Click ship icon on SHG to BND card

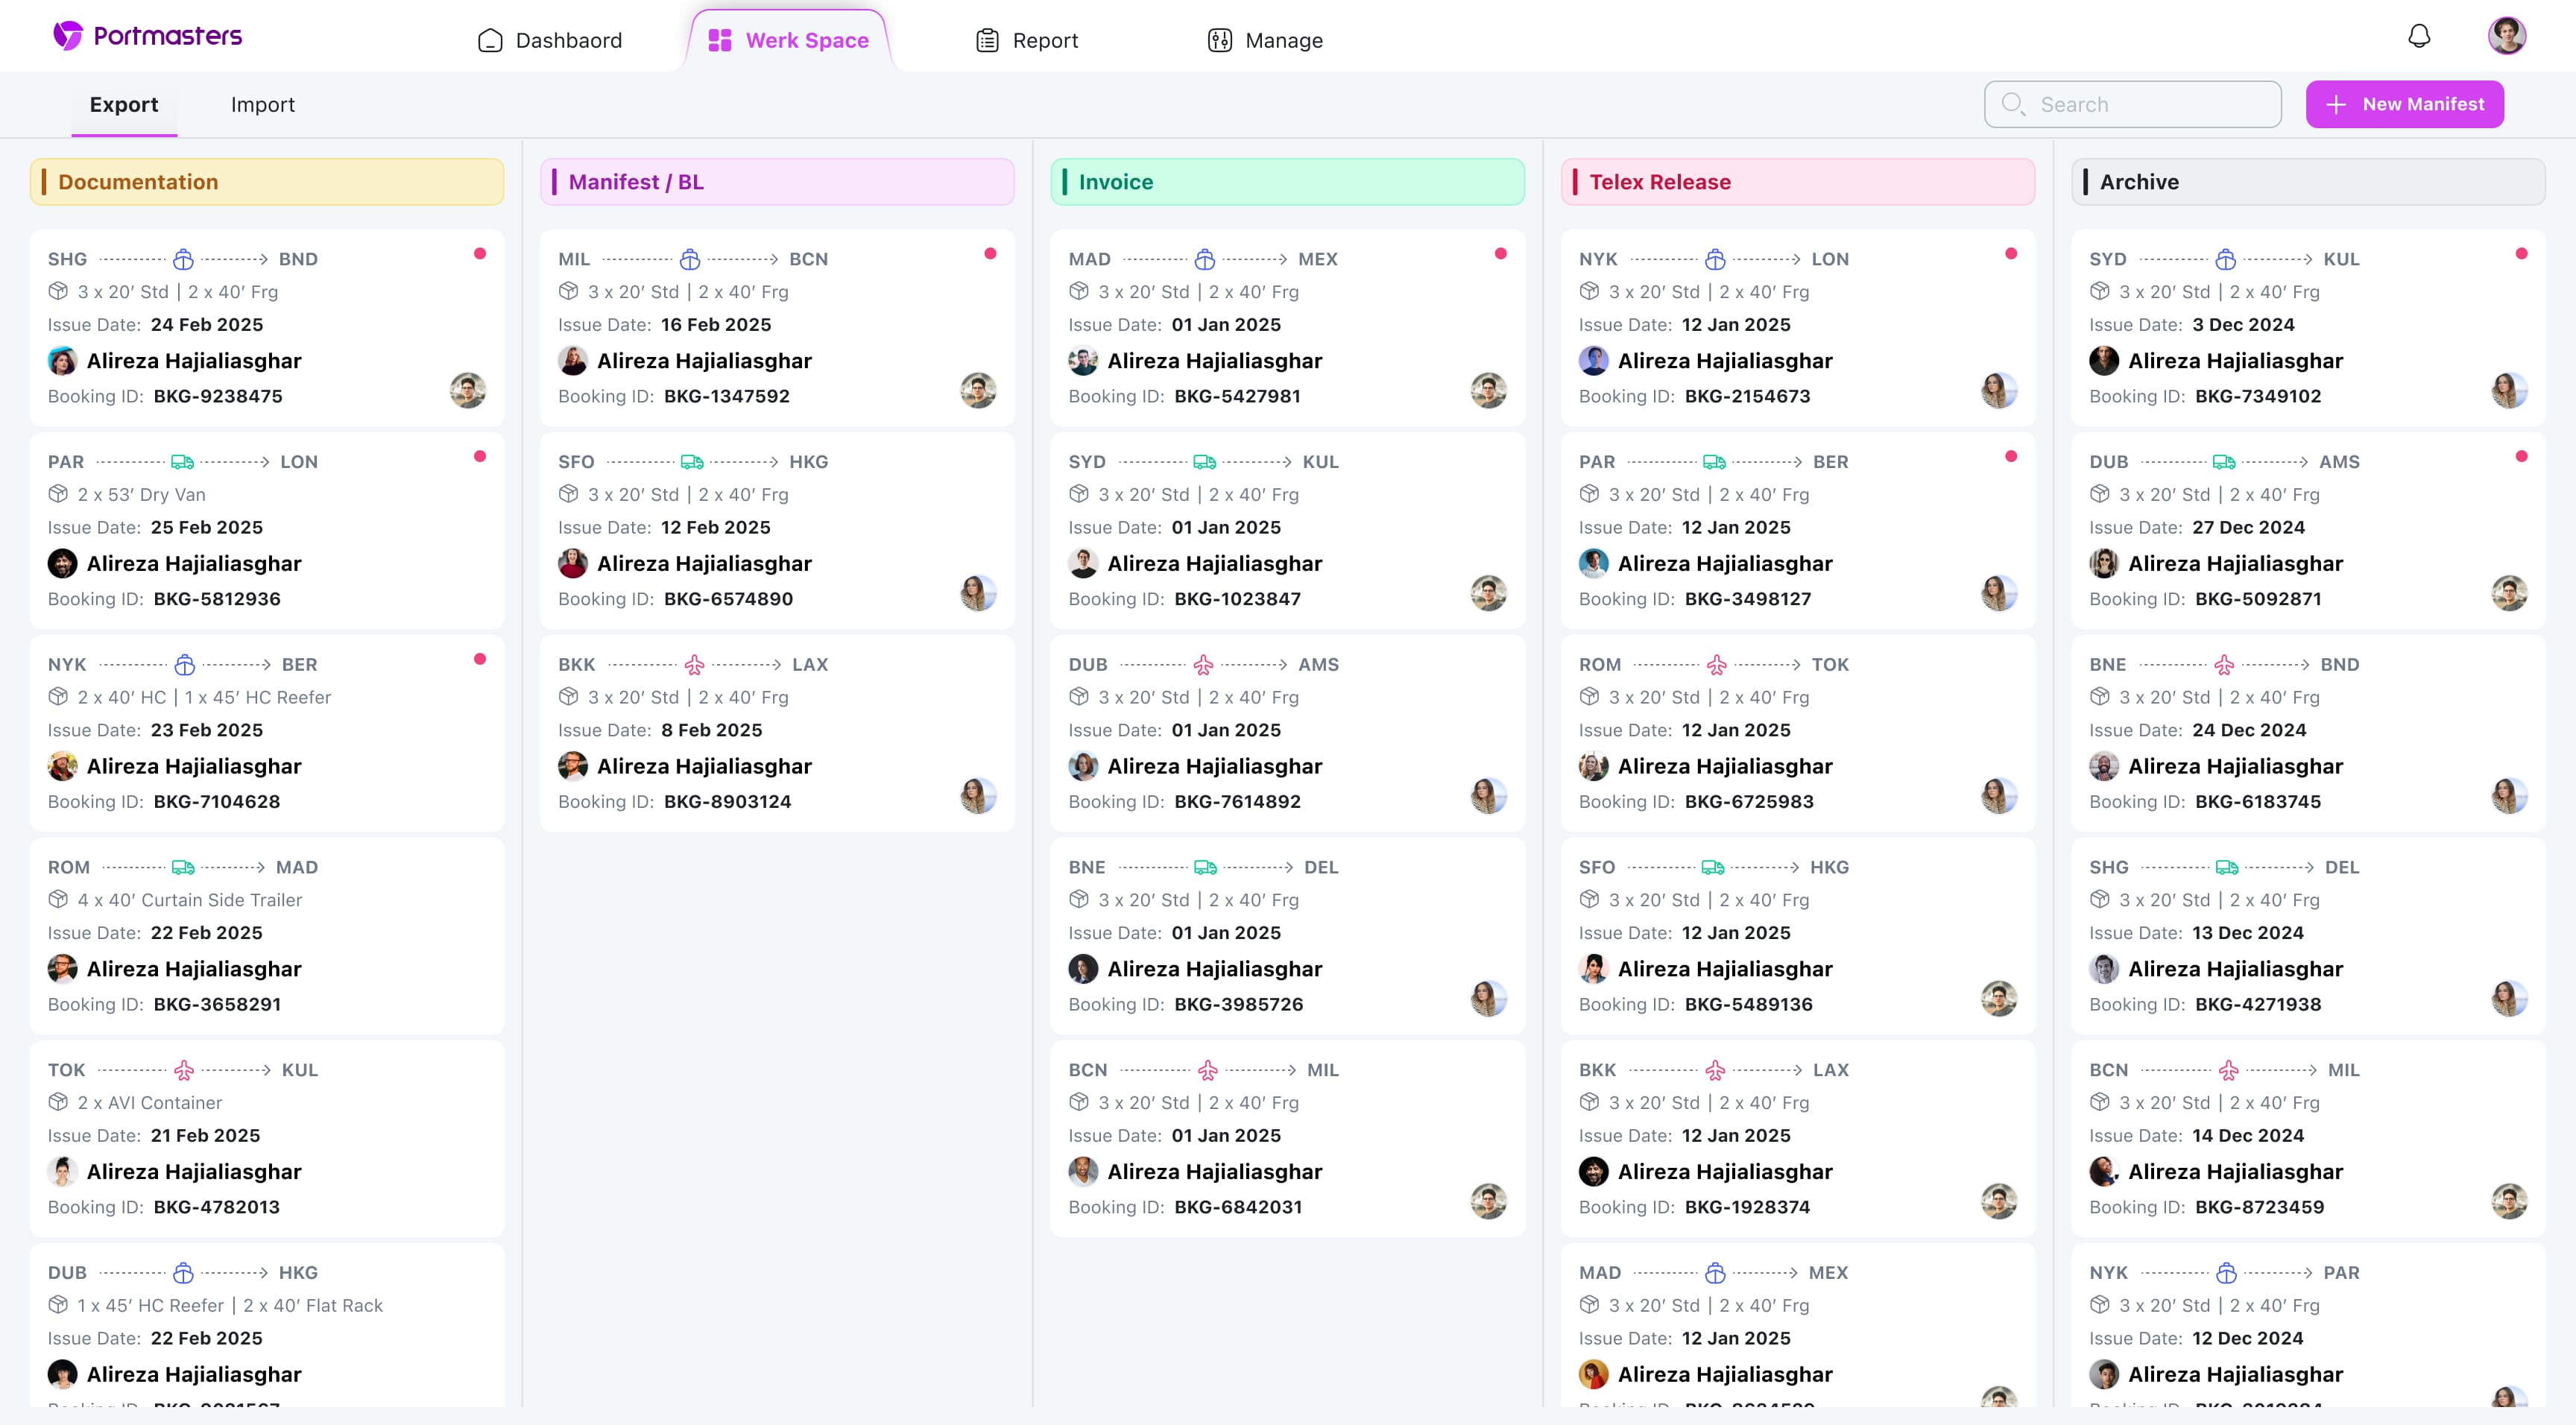pos(183,260)
